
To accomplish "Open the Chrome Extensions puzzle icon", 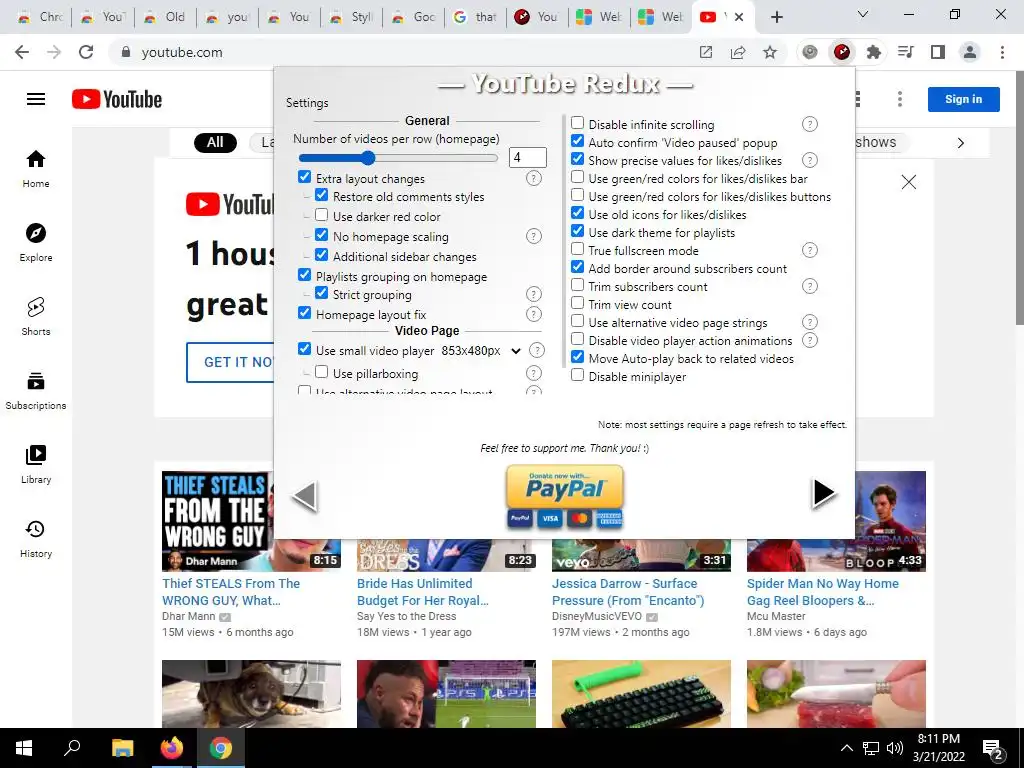I will [873, 52].
